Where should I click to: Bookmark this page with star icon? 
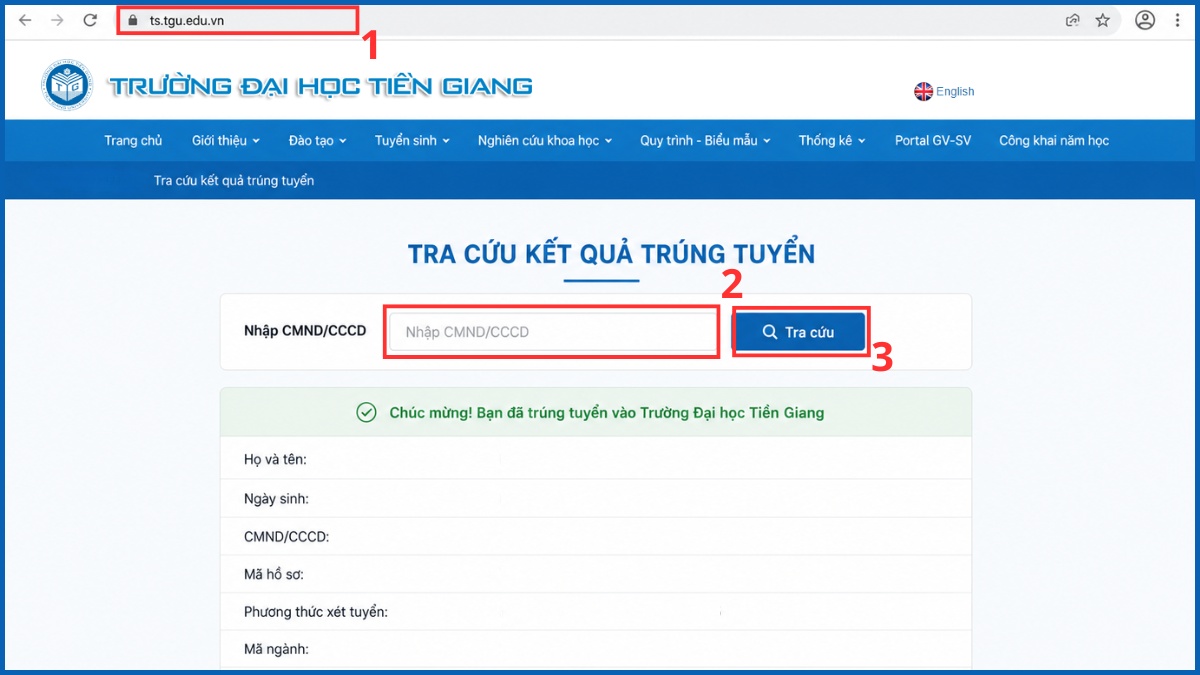click(x=1103, y=20)
